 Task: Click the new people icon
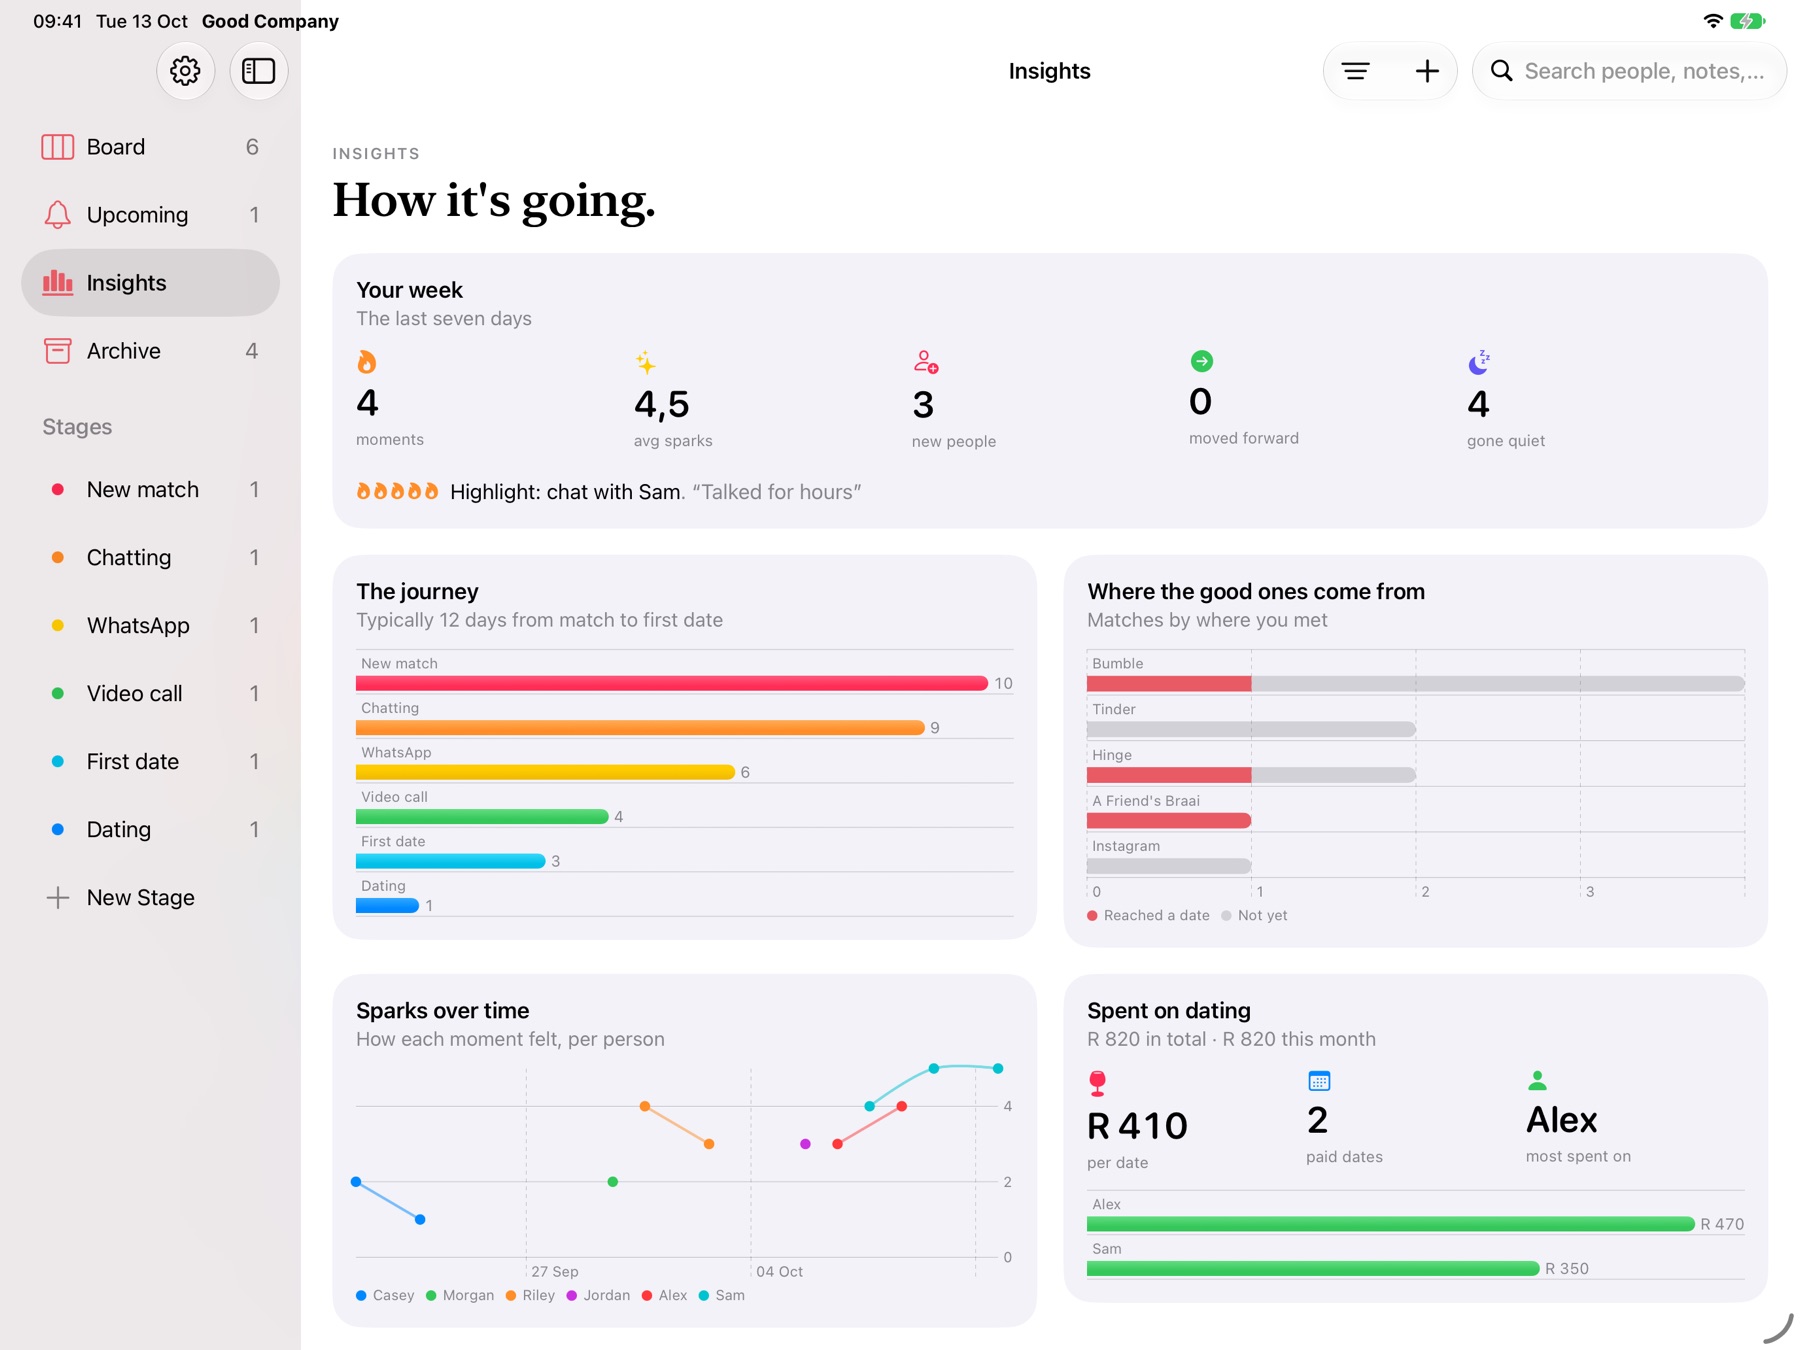[925, 361]
